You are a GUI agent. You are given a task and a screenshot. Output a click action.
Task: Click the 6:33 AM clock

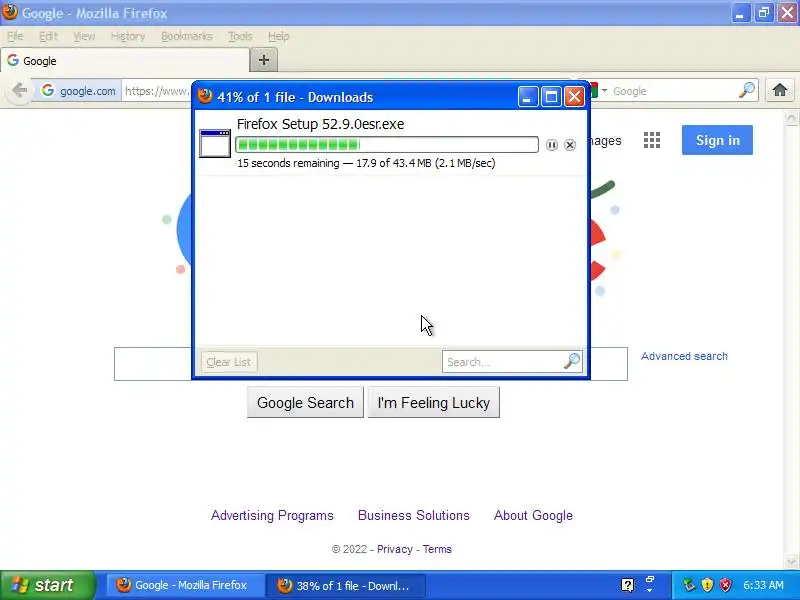[x=763, y=585]
